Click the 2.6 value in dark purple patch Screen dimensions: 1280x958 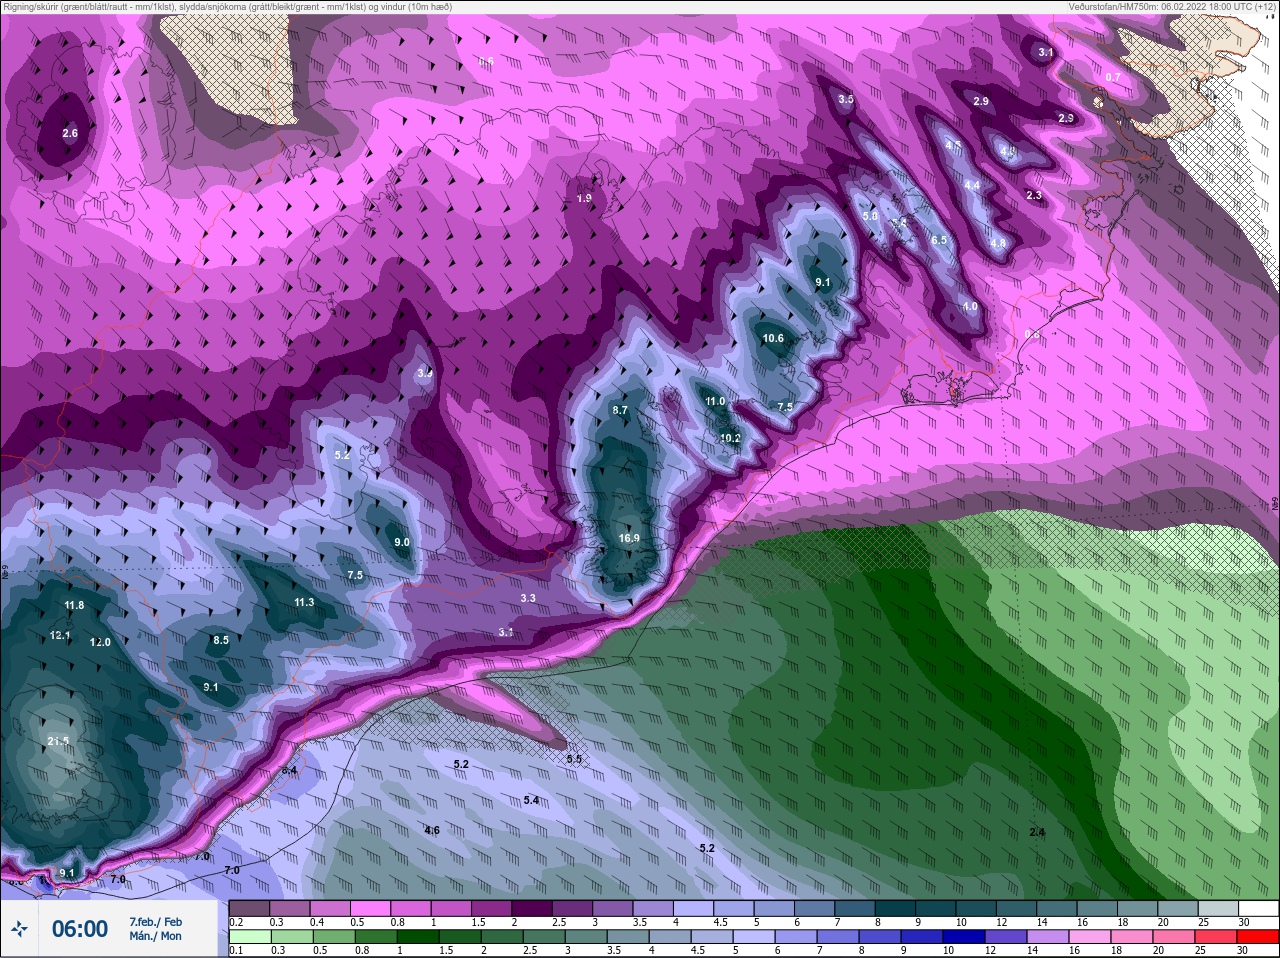pyautogui.click(x=70, y=133)
